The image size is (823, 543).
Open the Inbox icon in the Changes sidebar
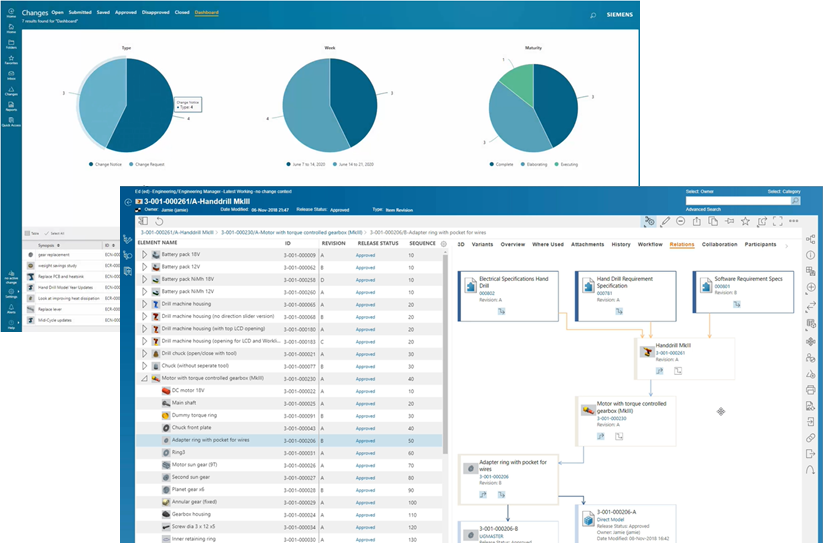(11, 75)
